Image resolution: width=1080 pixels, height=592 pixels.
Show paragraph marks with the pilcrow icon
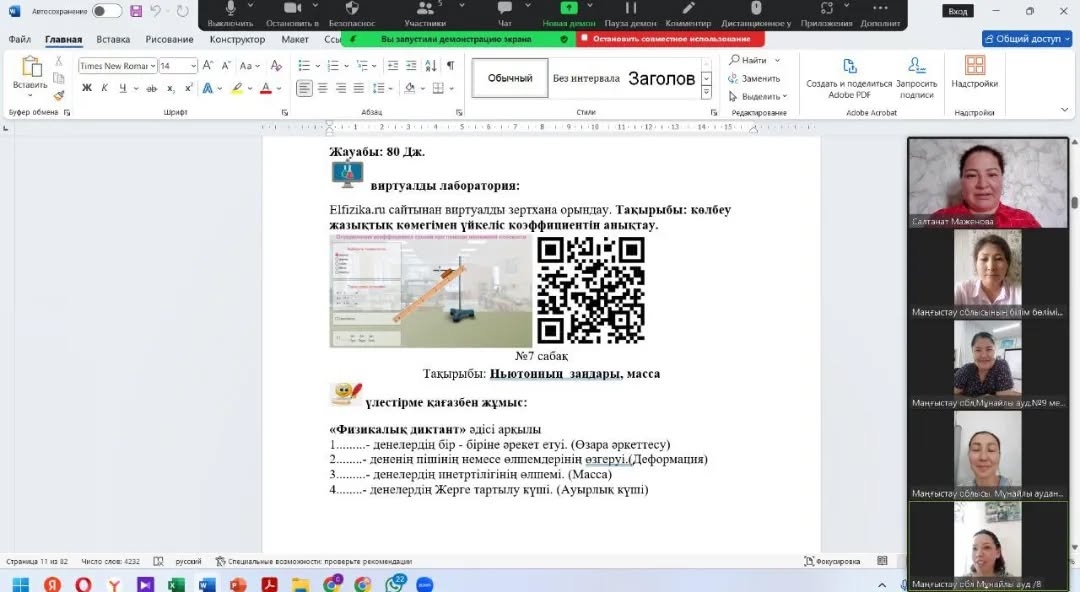coord(450,66)
